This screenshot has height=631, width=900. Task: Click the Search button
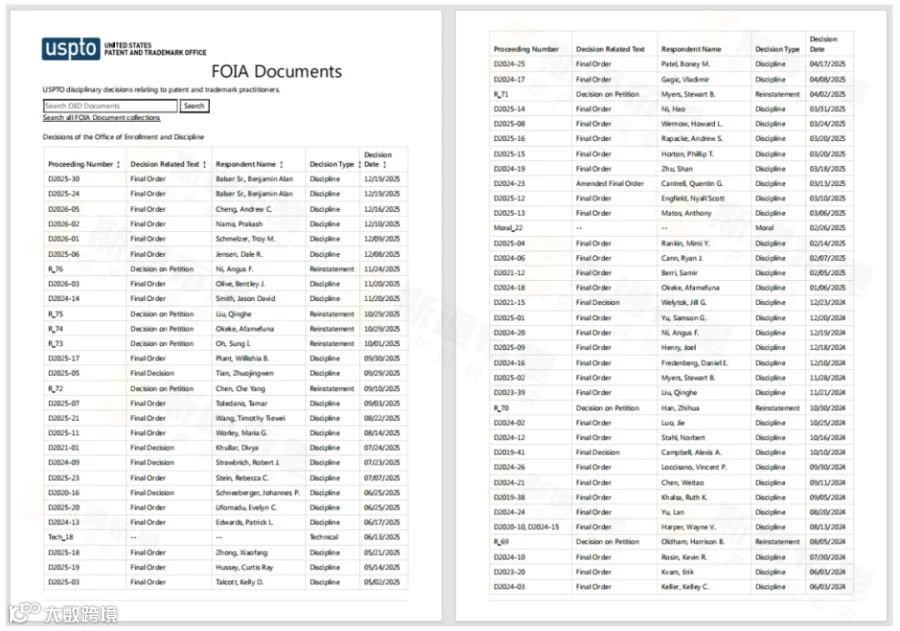point(195,106)
